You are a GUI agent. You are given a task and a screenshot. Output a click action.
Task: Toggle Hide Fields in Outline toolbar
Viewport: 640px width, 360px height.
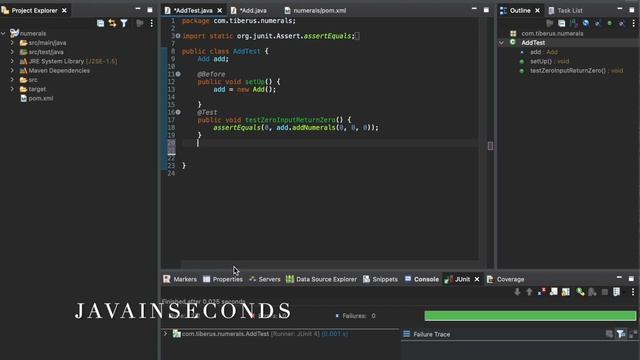pyautogui.click(x=586, y=23)
